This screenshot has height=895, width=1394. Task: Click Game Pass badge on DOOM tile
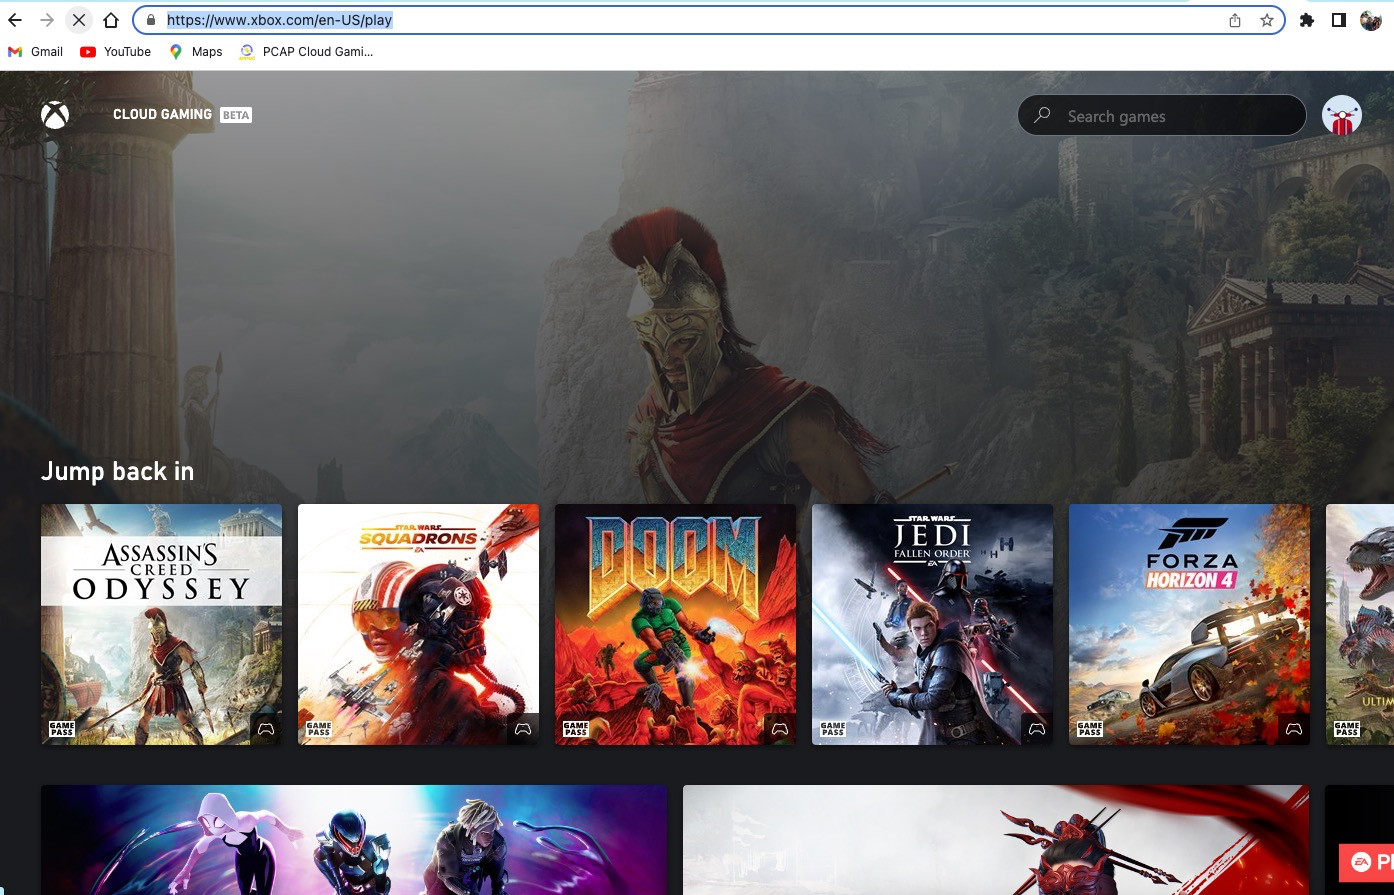click(576, 729)
